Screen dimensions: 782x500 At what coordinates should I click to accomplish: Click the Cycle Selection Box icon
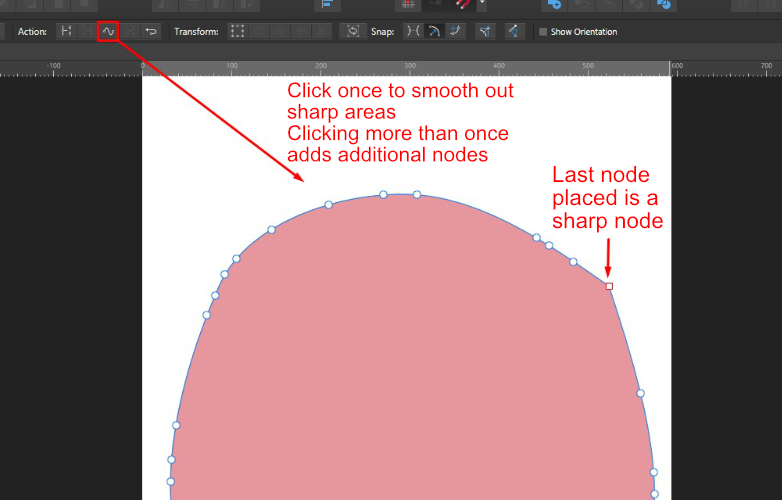click(x=353, y=31)
